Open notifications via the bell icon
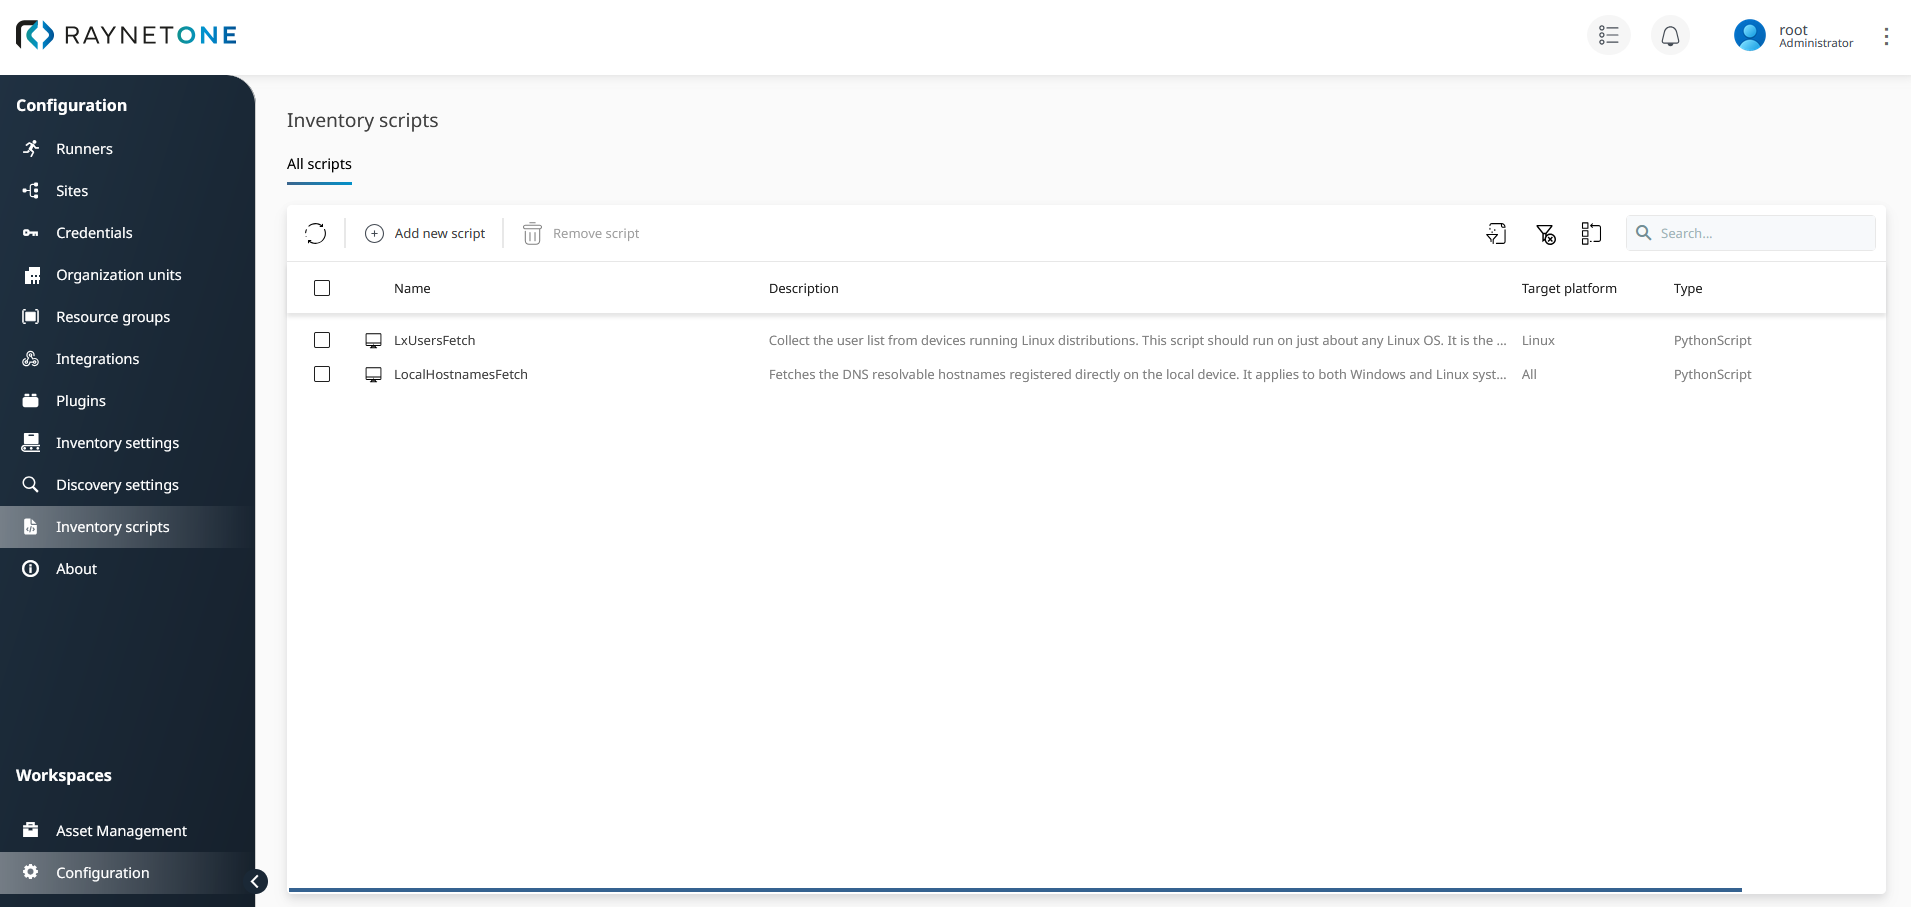 pos(1668,35)
